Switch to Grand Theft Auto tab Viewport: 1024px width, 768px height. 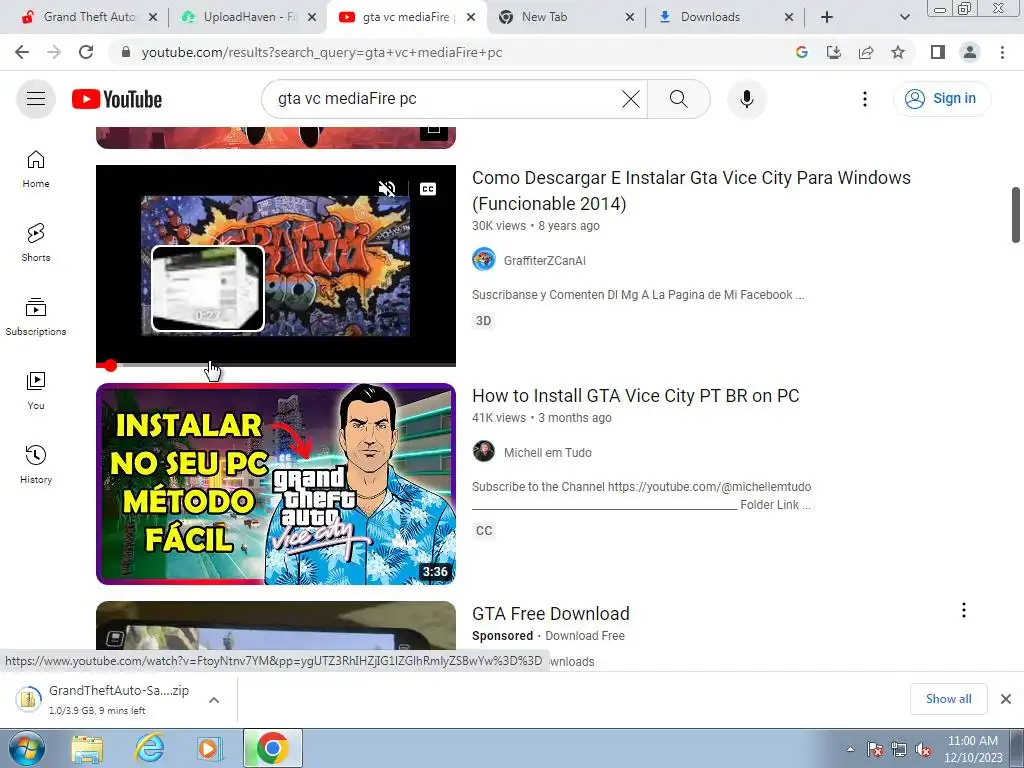point(89,17)
